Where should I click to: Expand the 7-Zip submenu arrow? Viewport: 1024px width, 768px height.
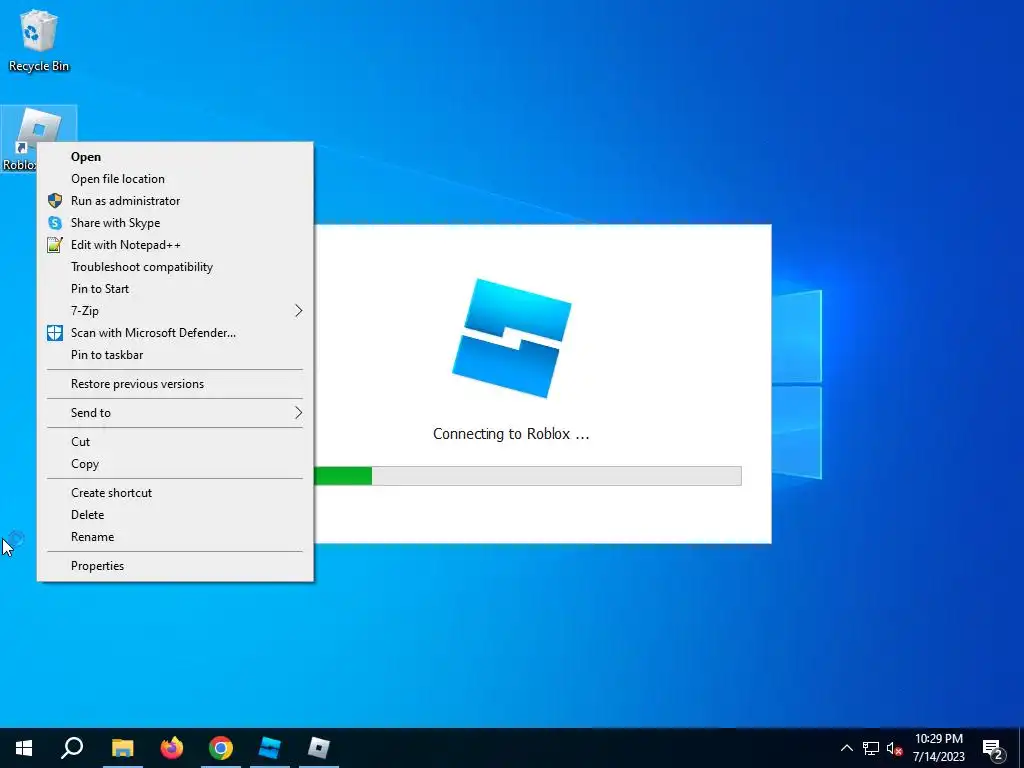pyautogui.click(x=298, y=311)
